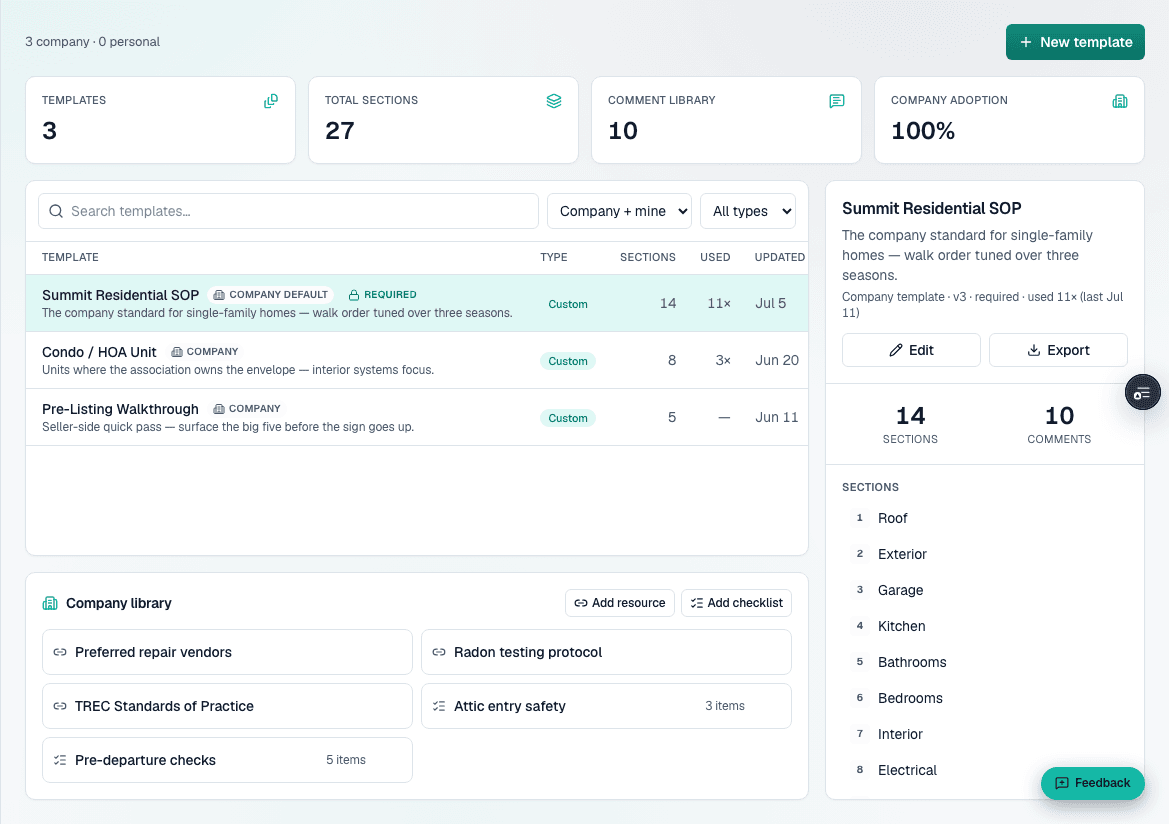Click the Pre-Listing Walkthrough company icon
The width and height of the screenshot is (1169, 824).
(x=219, y=409)
